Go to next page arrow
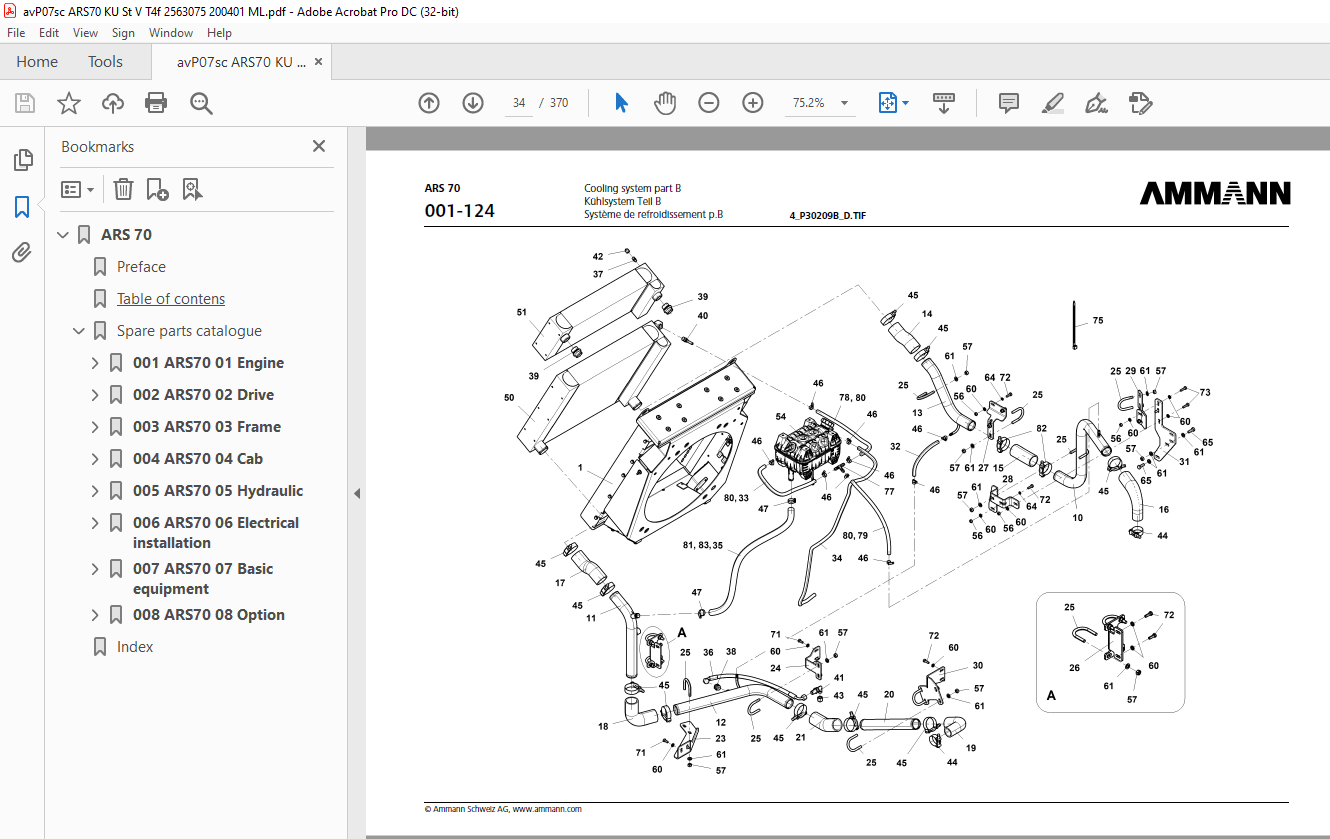The width and height of the screenshot is (1330, 839). coord(473,103)
